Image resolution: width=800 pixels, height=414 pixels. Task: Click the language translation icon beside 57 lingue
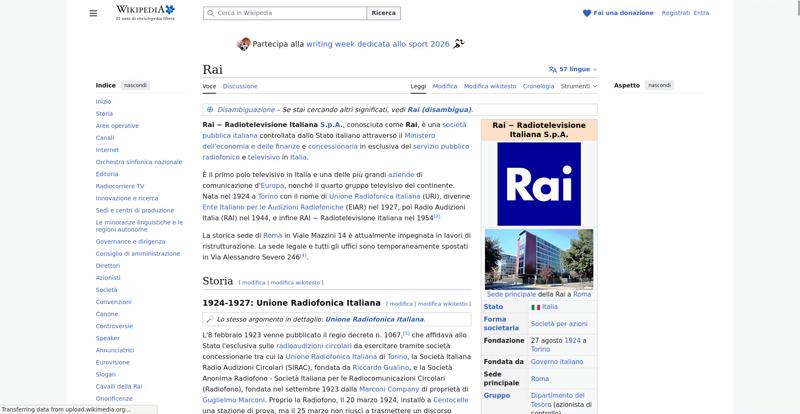(553, 69)
